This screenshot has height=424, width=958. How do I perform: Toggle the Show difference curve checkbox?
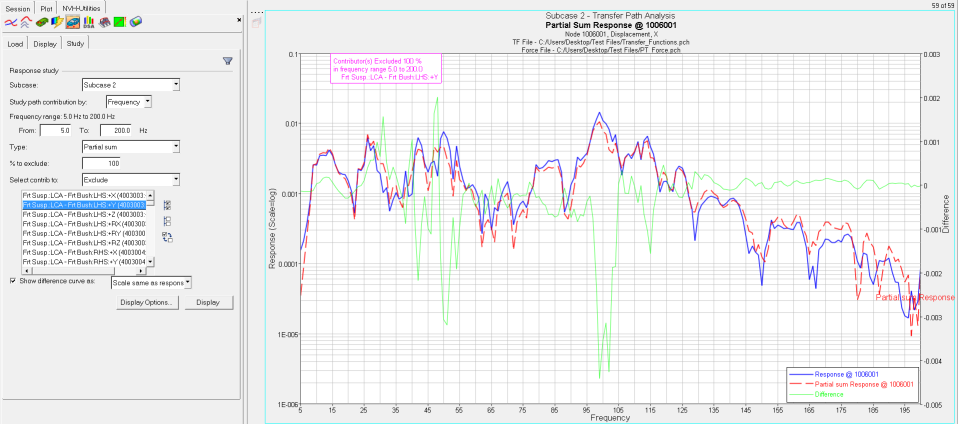tap(13, 281)
